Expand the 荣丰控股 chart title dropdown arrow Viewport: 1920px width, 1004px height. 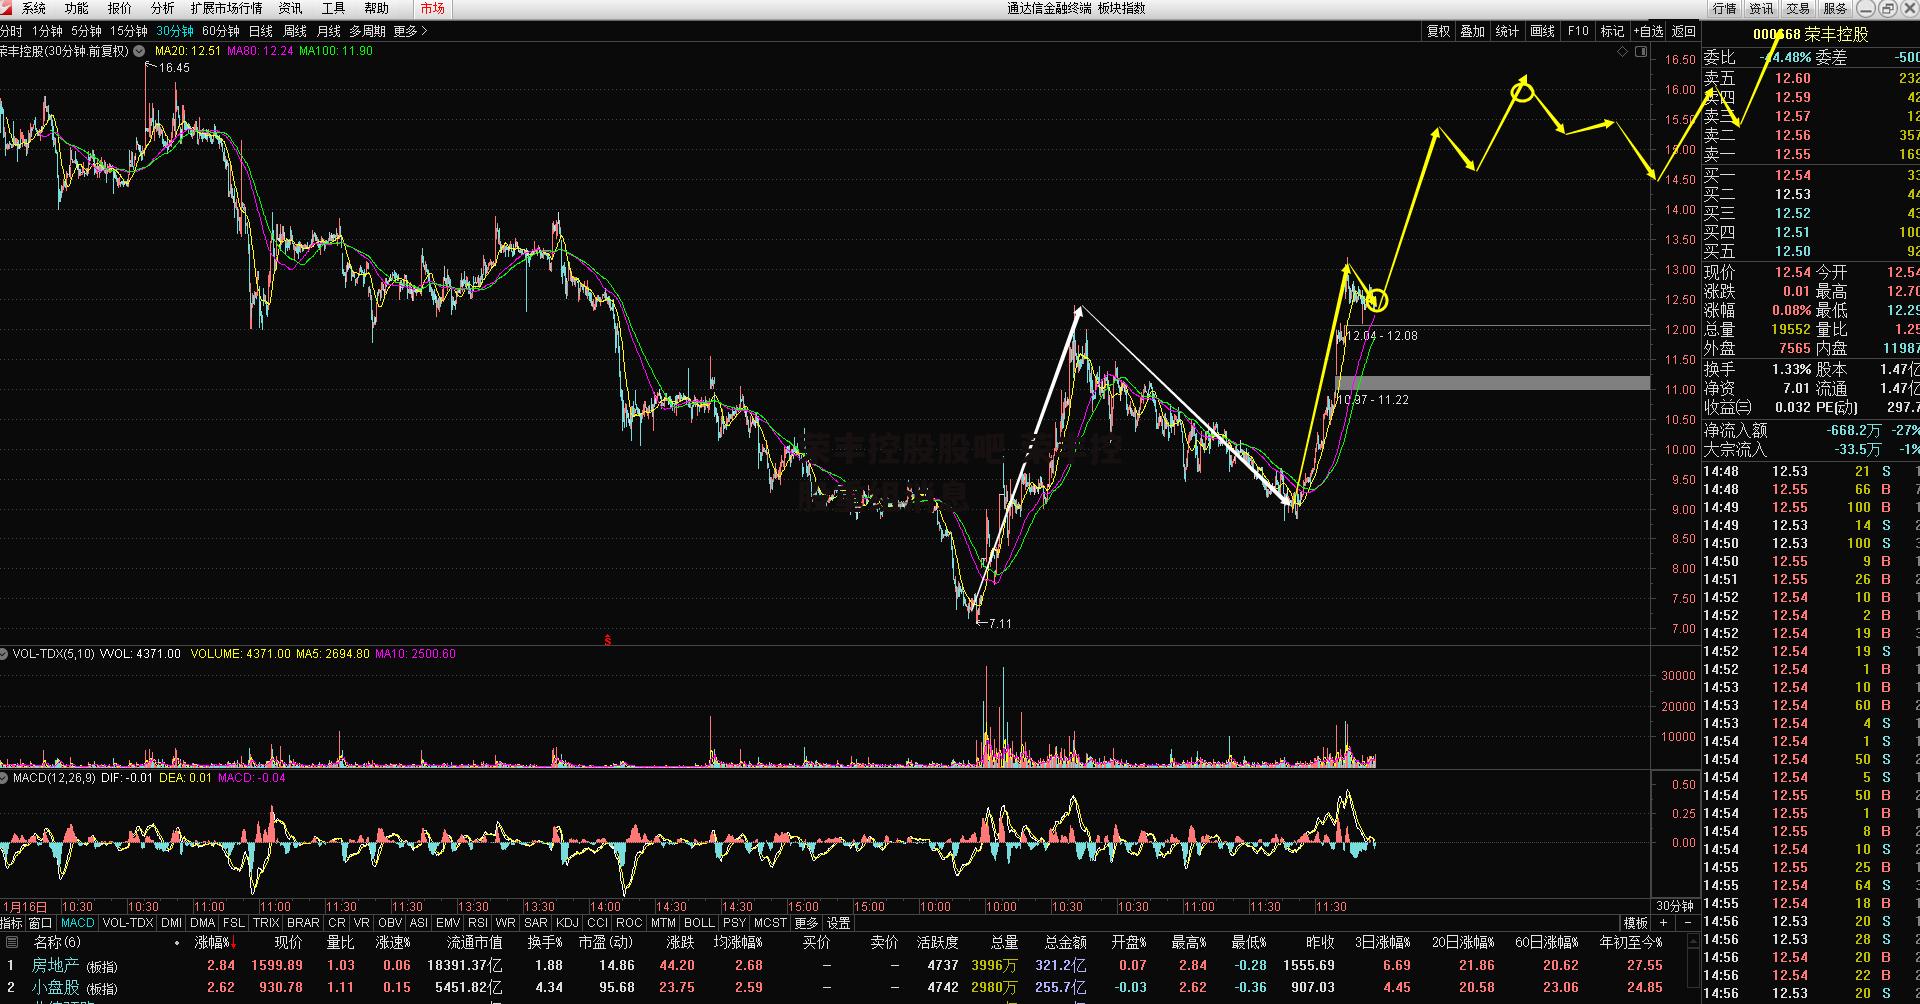[x=138, y=51]
